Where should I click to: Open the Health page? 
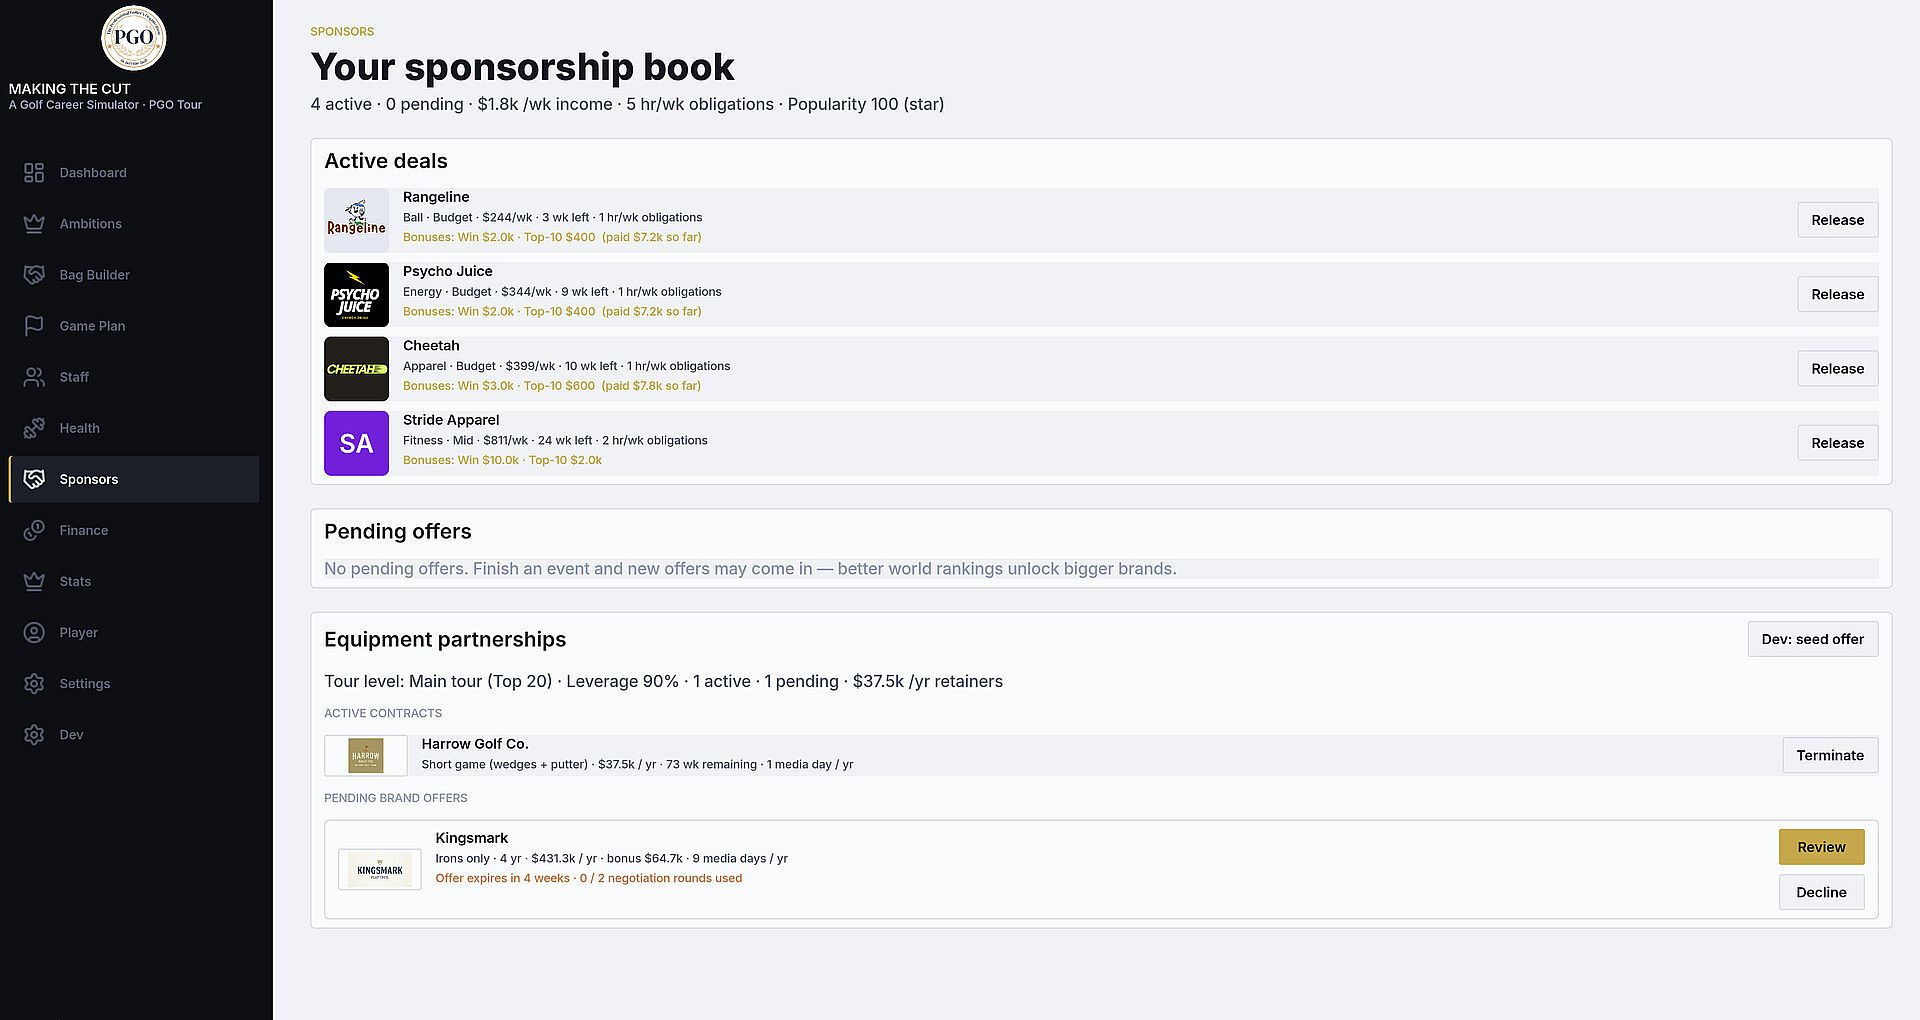click(134, 428)
